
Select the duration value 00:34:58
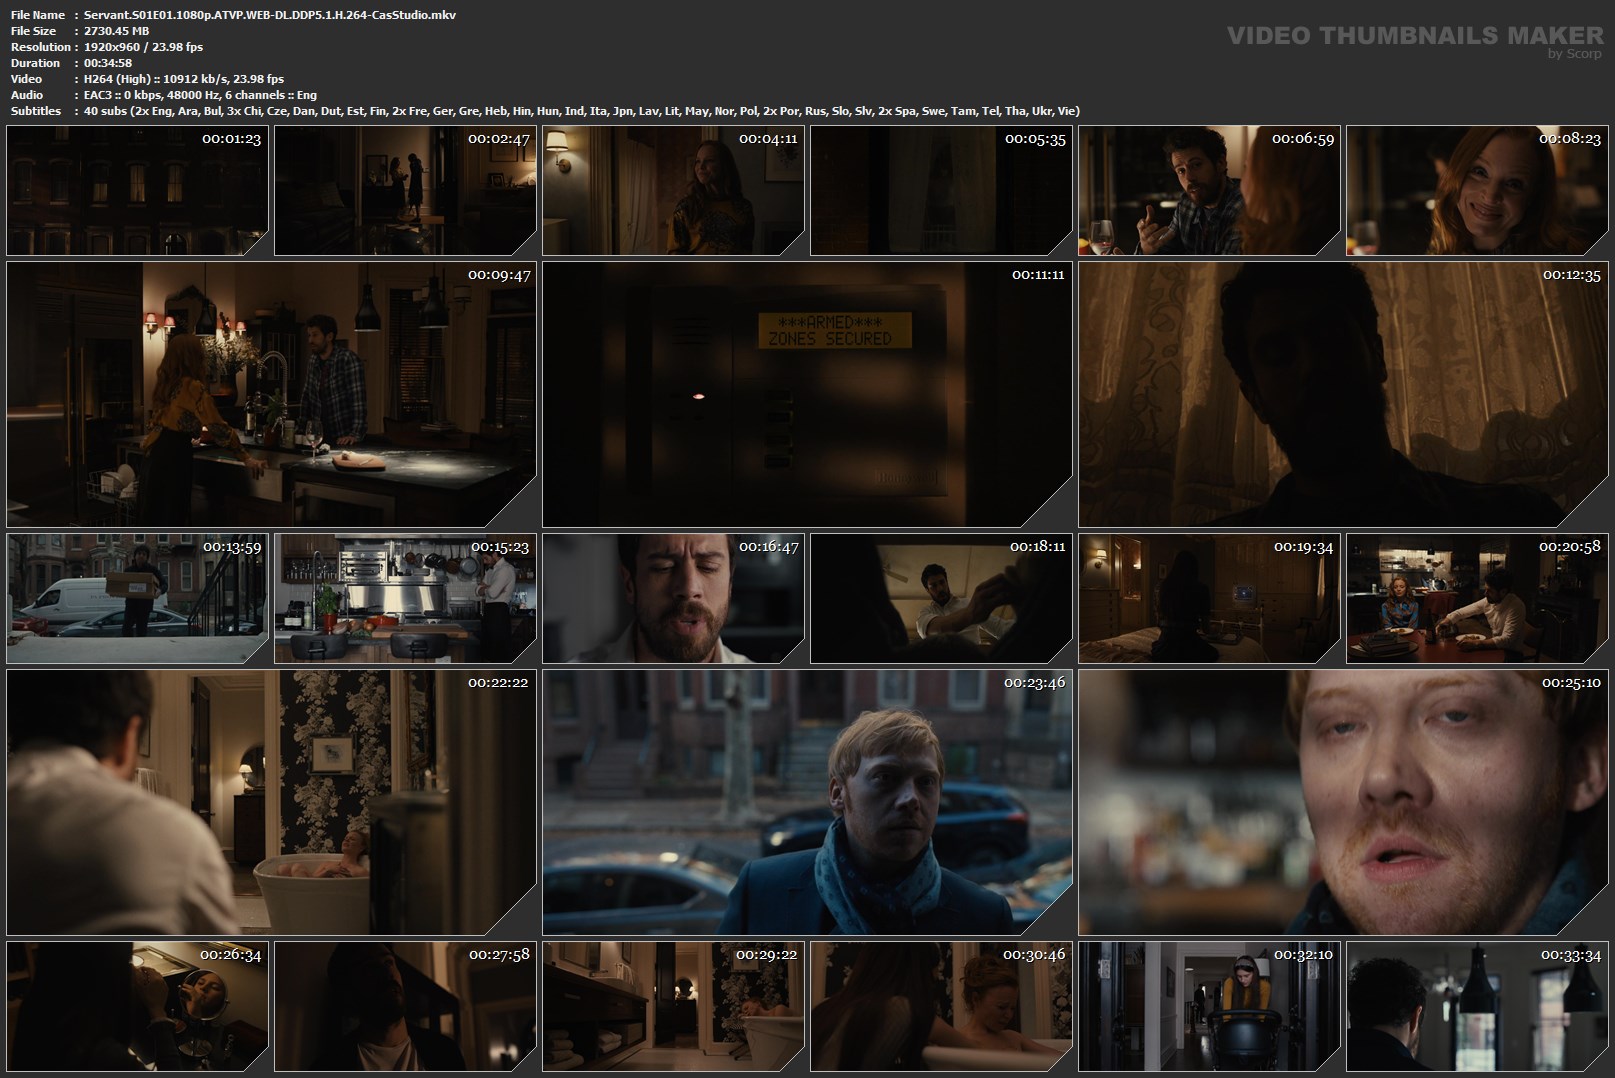108,63
